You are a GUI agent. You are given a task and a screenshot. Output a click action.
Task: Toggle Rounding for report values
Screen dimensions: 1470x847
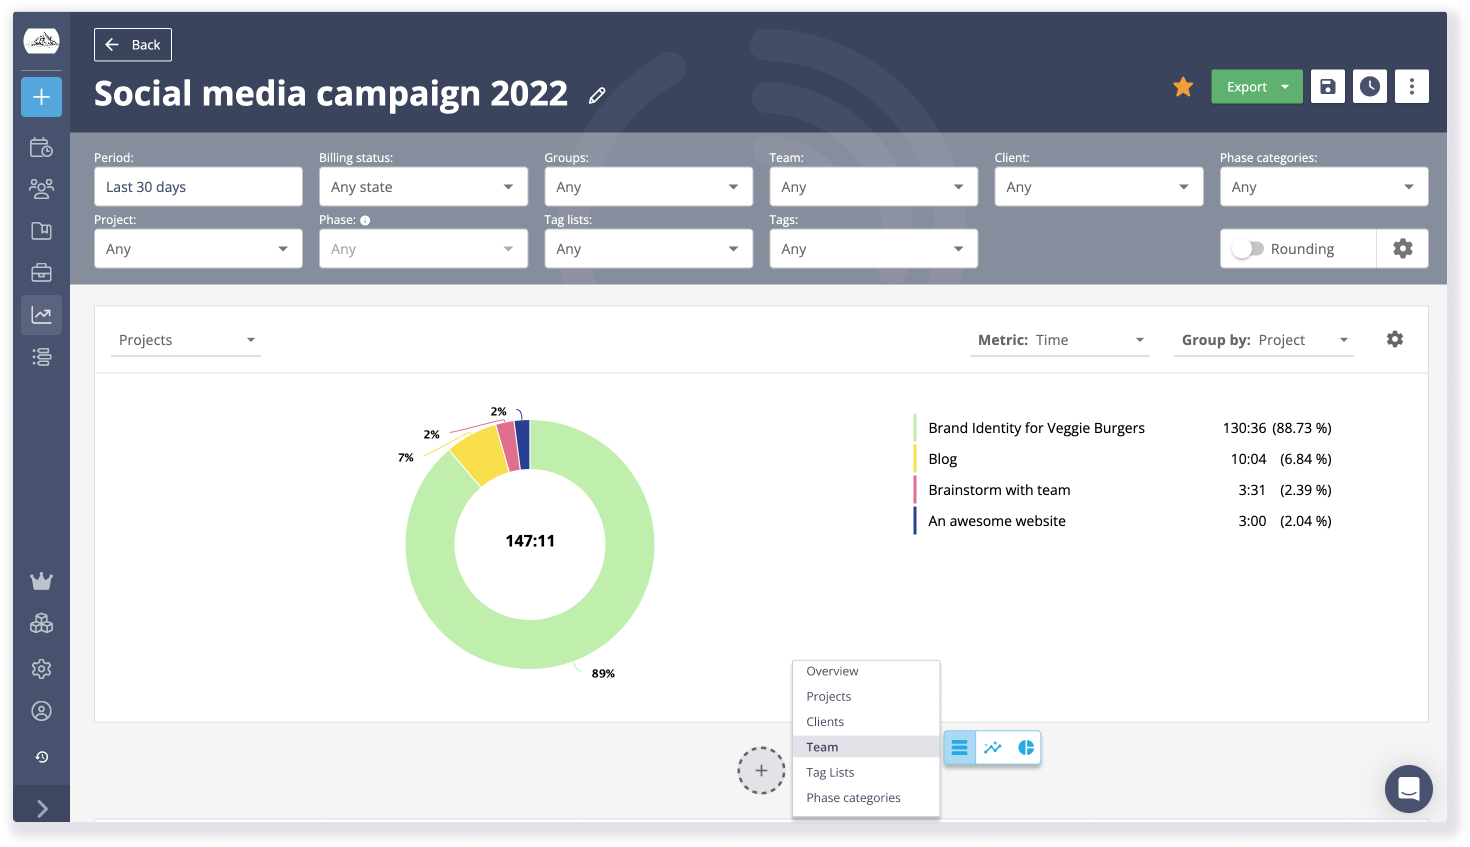tap(1249, 248)
